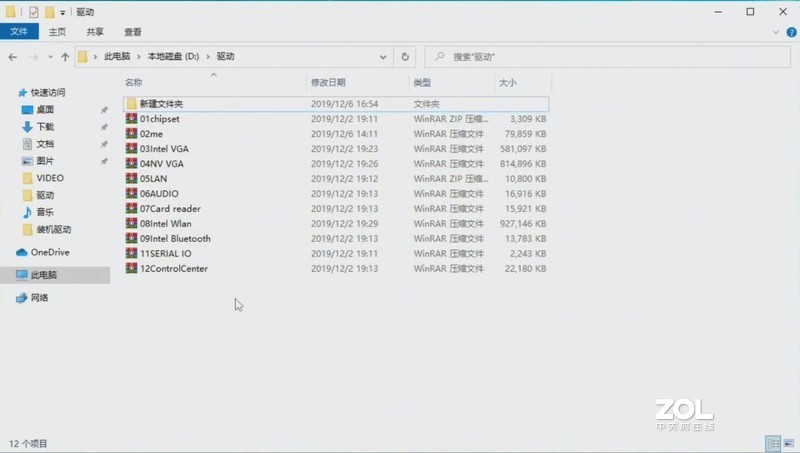Click the 927,146 KB size value
This screenshot has height=453, width=800.
pyautogui.click(x=523, y=223)
